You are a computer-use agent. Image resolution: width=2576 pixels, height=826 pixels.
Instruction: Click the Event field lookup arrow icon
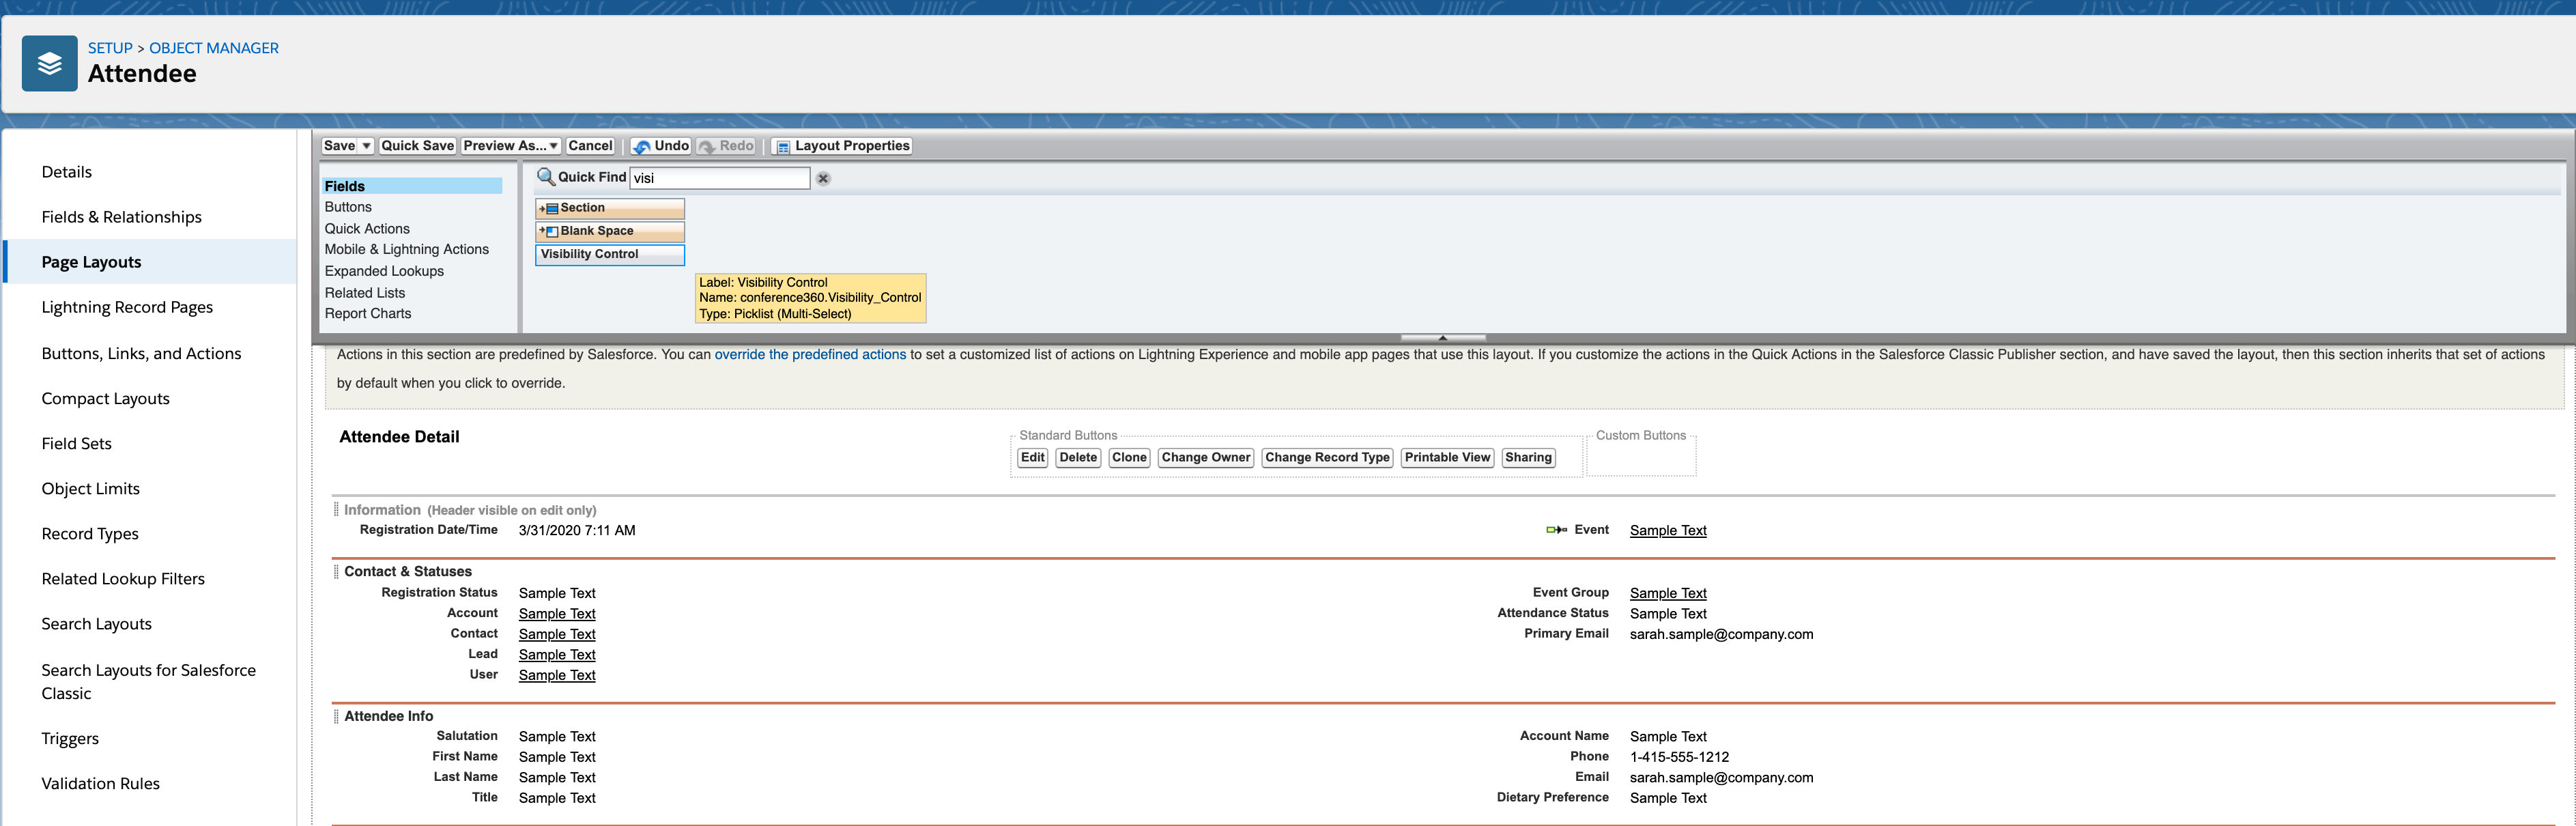[1556, 530]
